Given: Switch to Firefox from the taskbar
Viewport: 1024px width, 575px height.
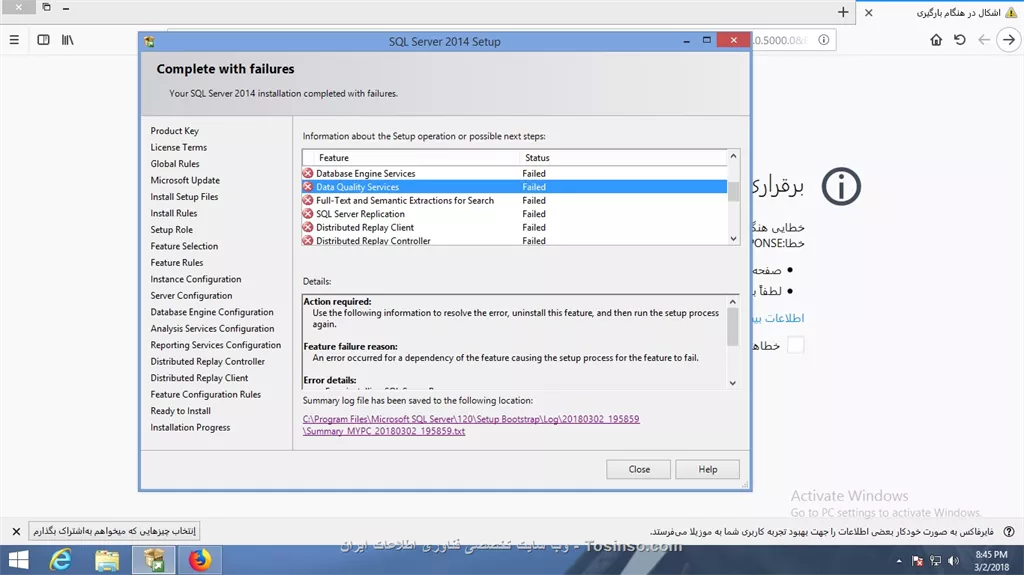Looking at the screenshot, I should pos(200,560).
